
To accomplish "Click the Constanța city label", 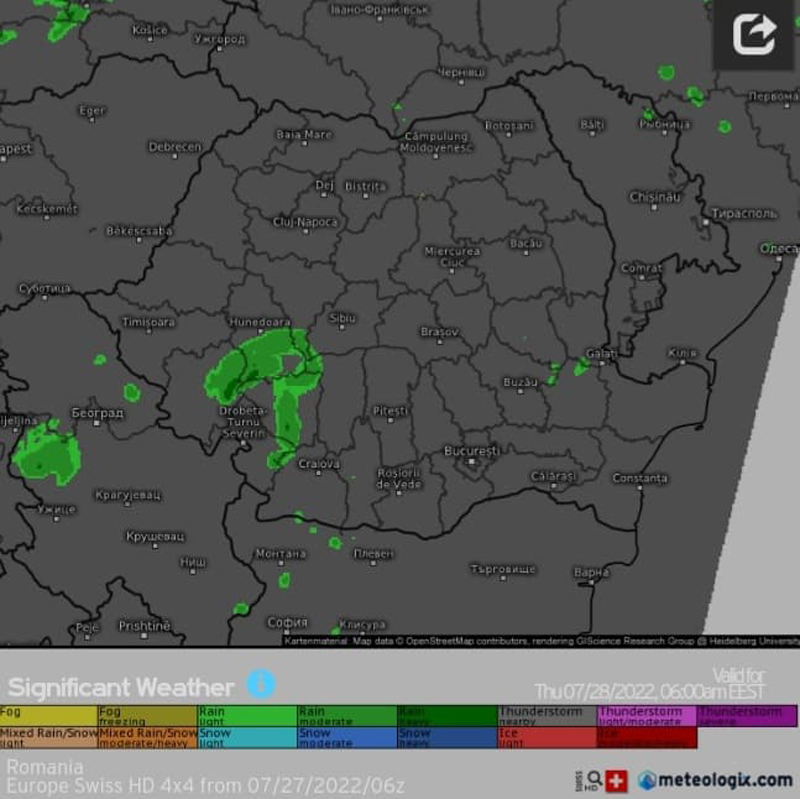I will tap(639, 479).
